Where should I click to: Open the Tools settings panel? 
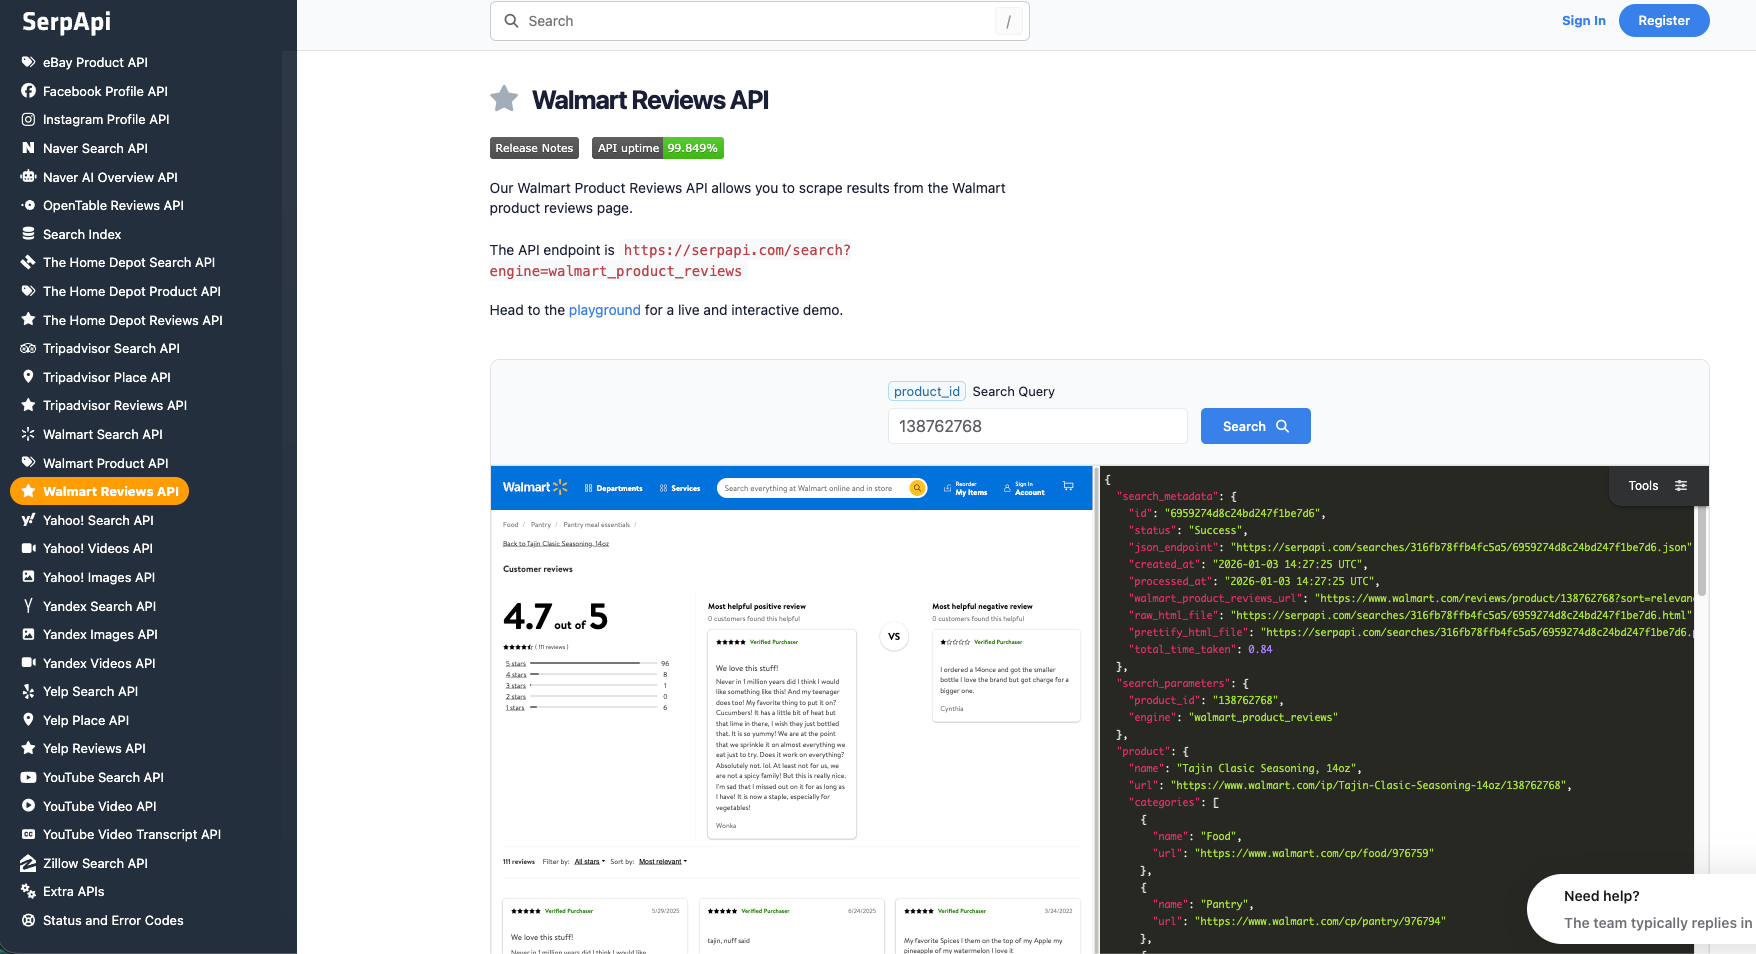click(x=1658, y=486)
